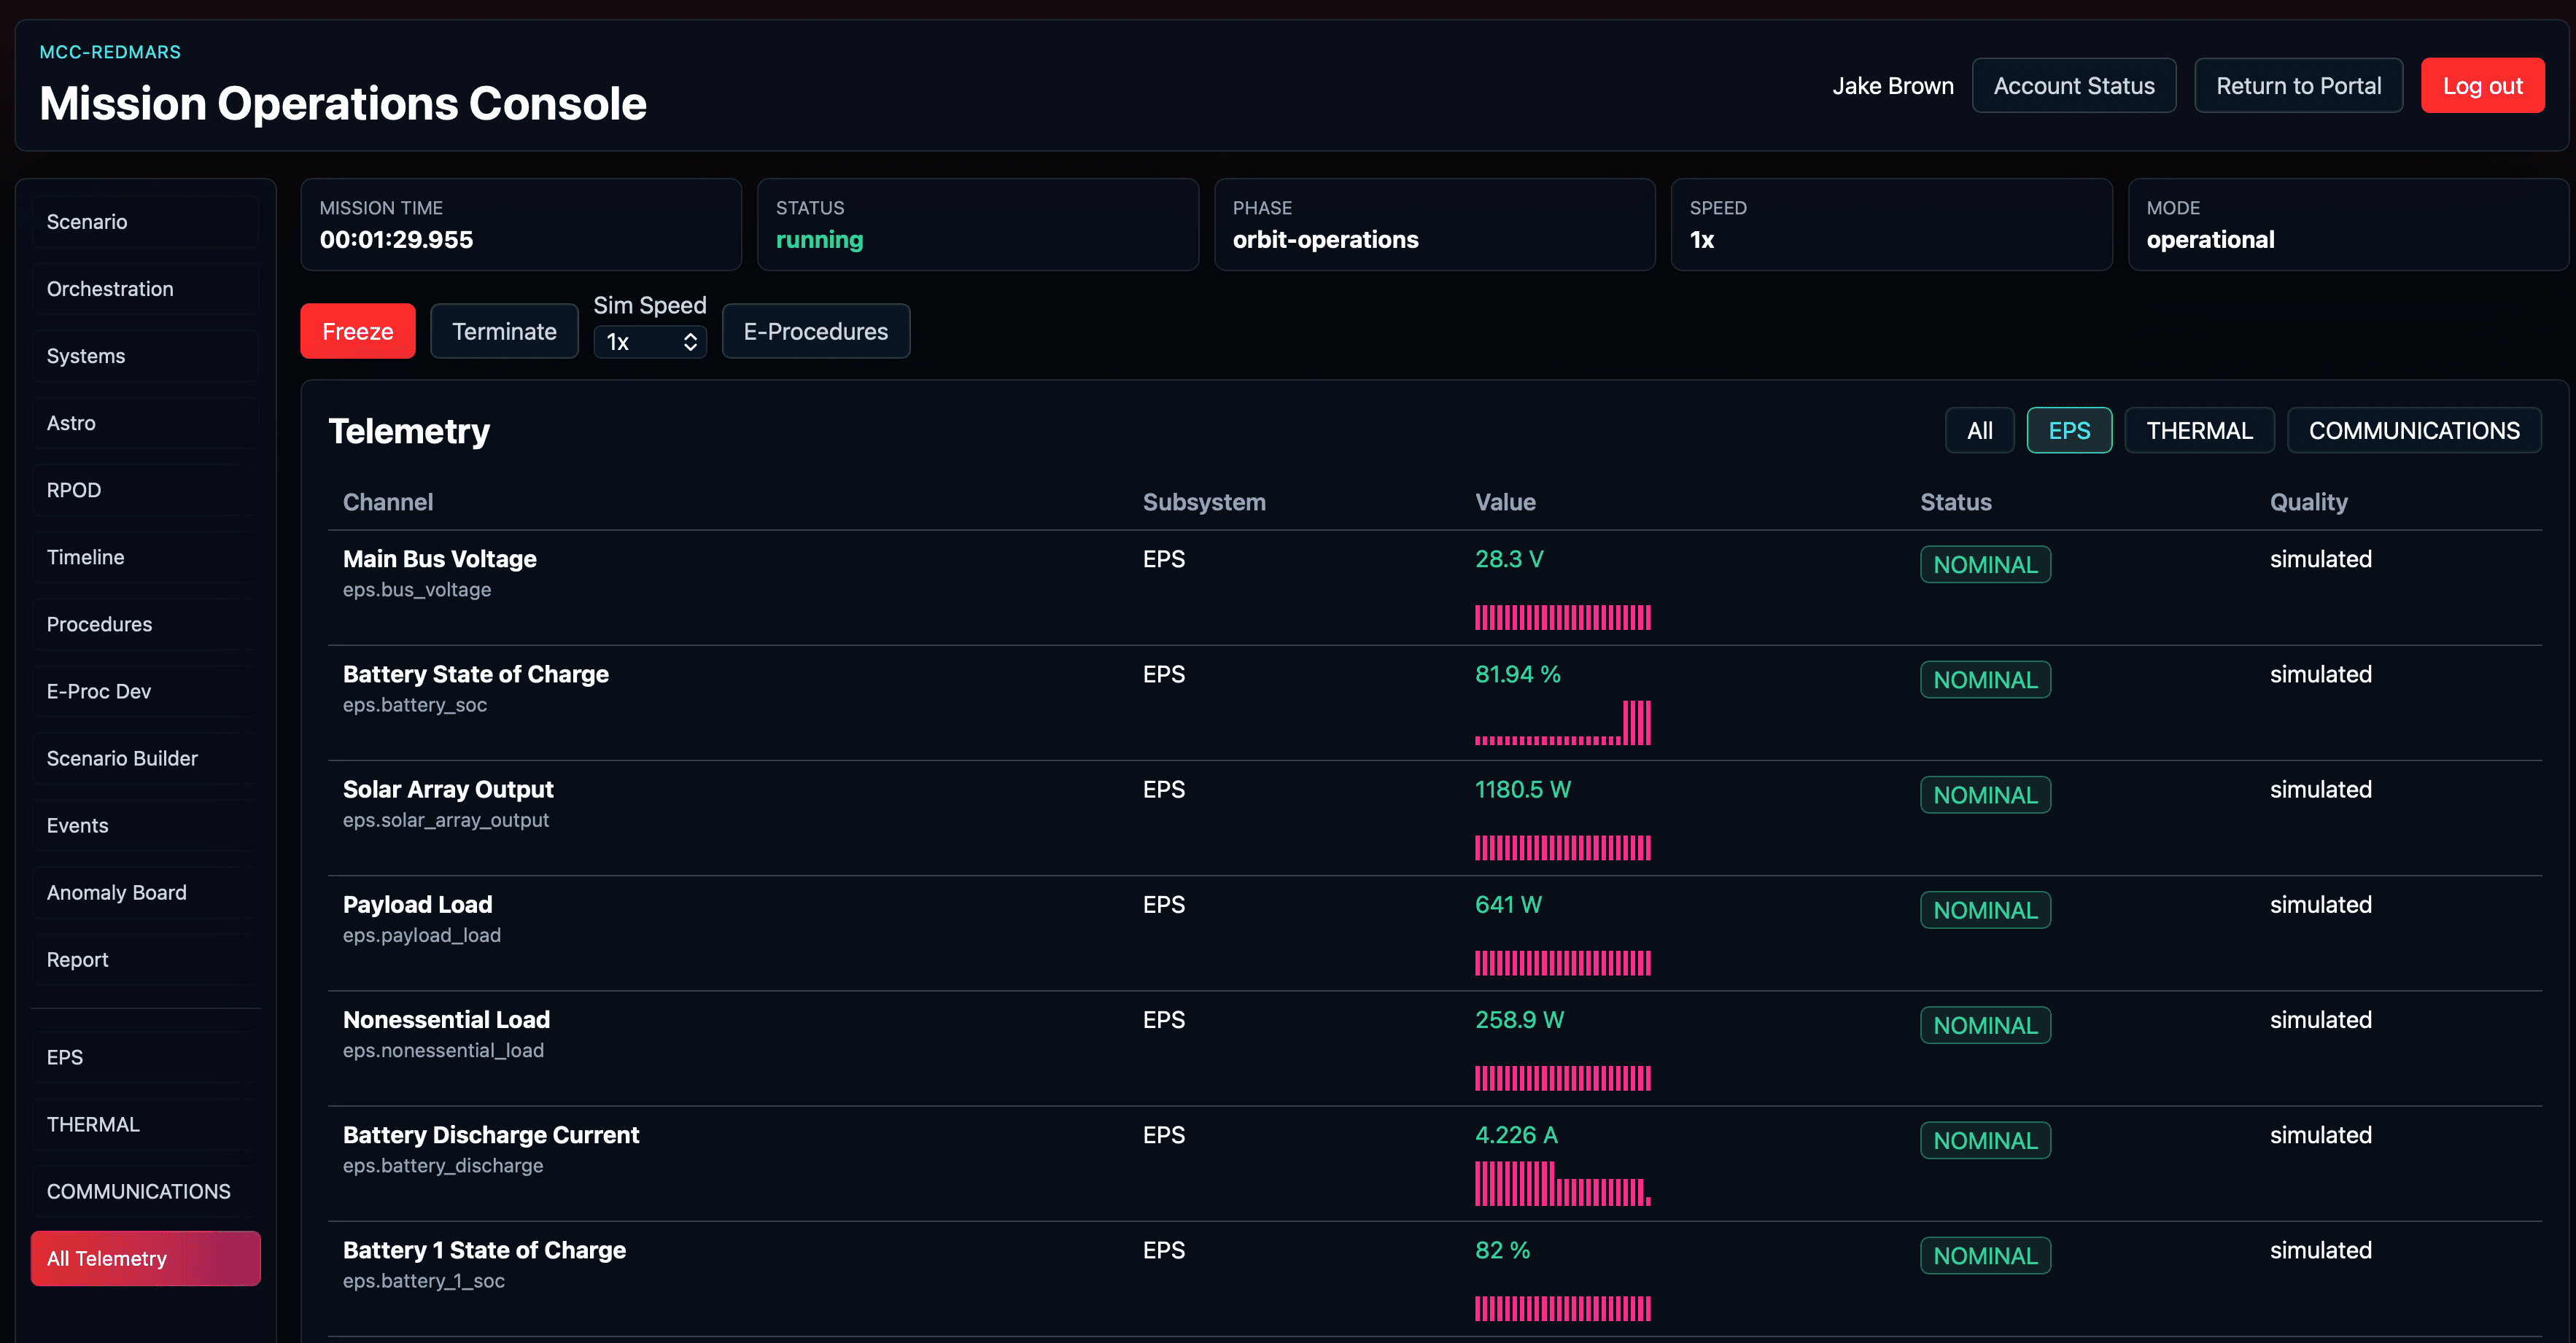Click the eps.payload_load channel ID
The height and width of the screenshot is (1343, 2576).
pyautogui.click(x=422, y=935)
